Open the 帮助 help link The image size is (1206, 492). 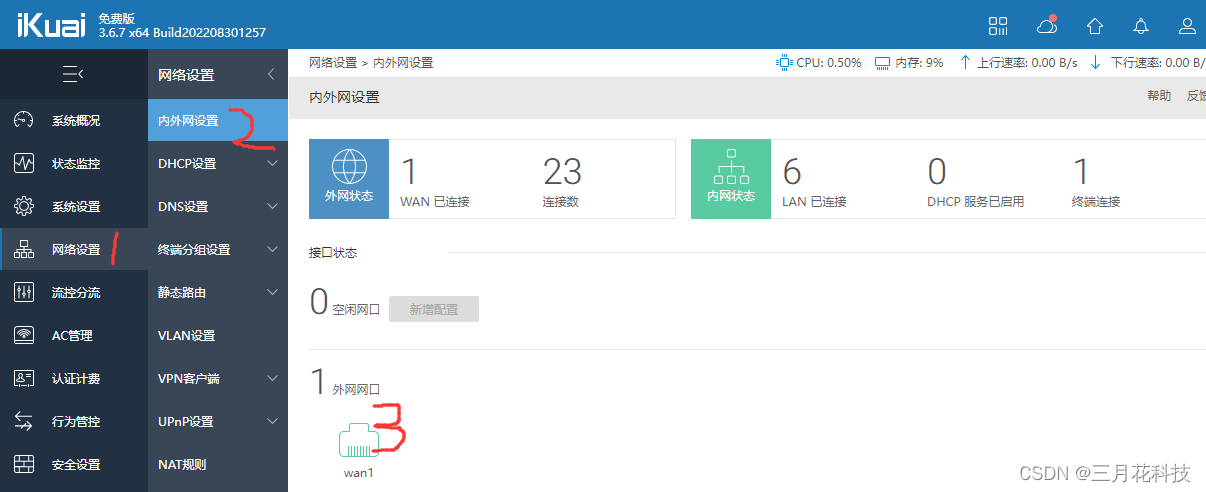1159,96
